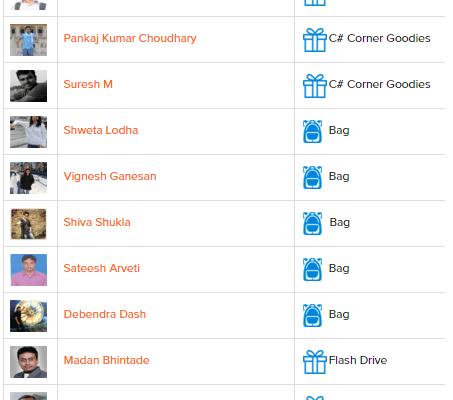
Task: Click Suresh M black-and-white photo
Action: [x=28, y=86]
